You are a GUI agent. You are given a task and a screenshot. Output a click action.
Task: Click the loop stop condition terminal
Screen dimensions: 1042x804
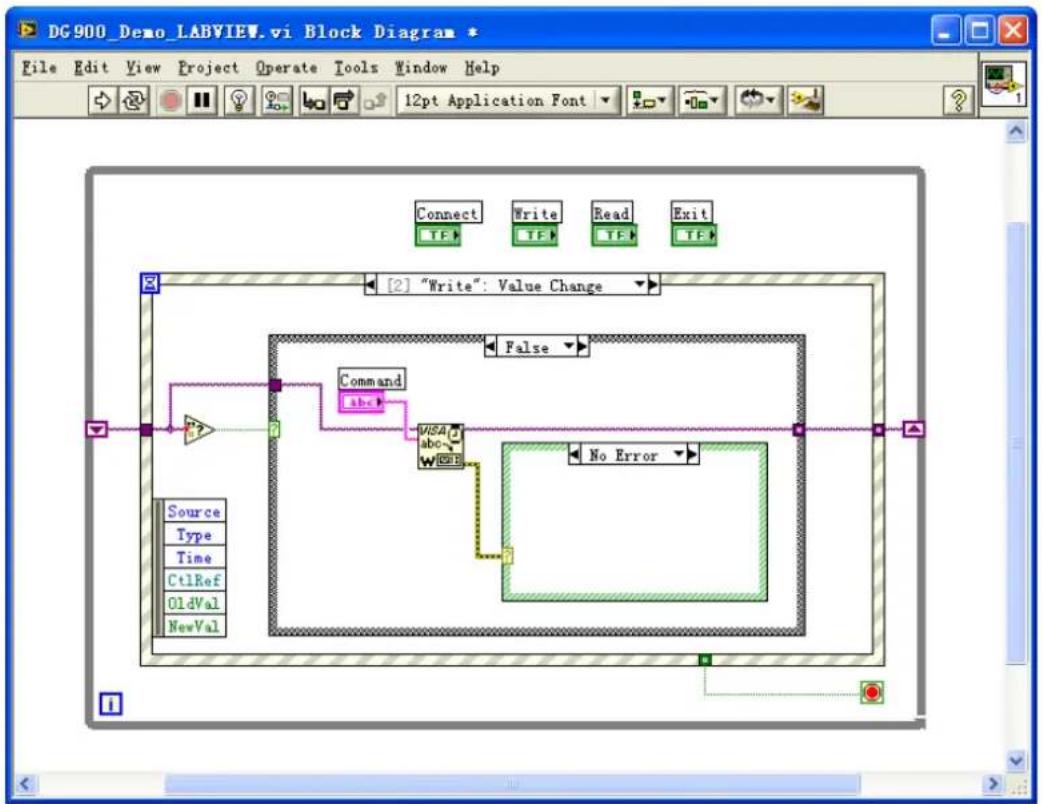coord(872,693)
